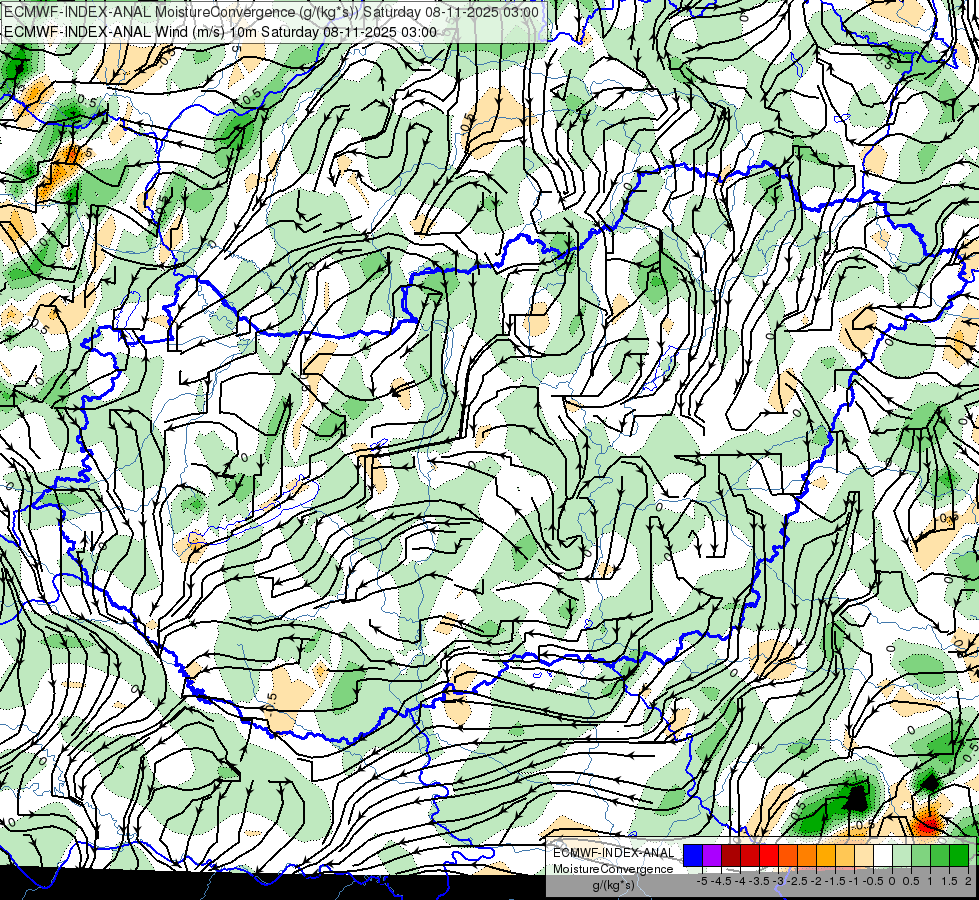Select the medium green swatch between 1 and 1.5

click(940, 856)
